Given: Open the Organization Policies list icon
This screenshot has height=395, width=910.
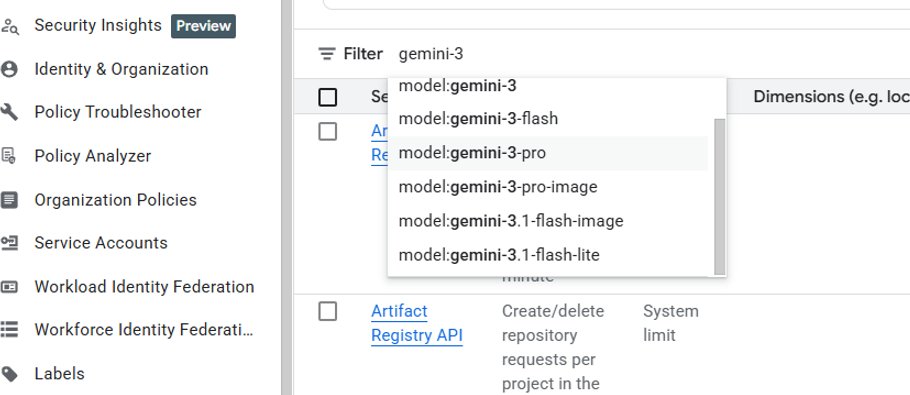Looking at the screenshot, I should [x=9, y=200].
